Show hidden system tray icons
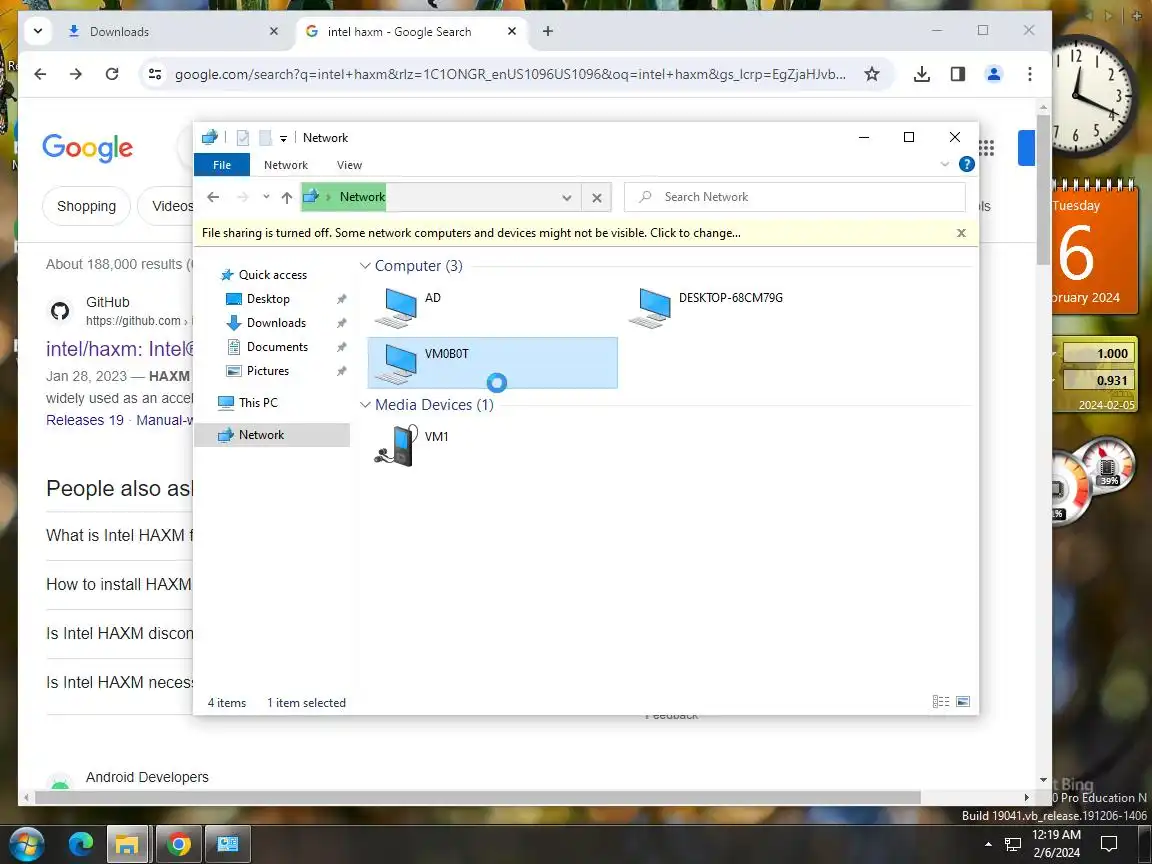 [988, 844]
